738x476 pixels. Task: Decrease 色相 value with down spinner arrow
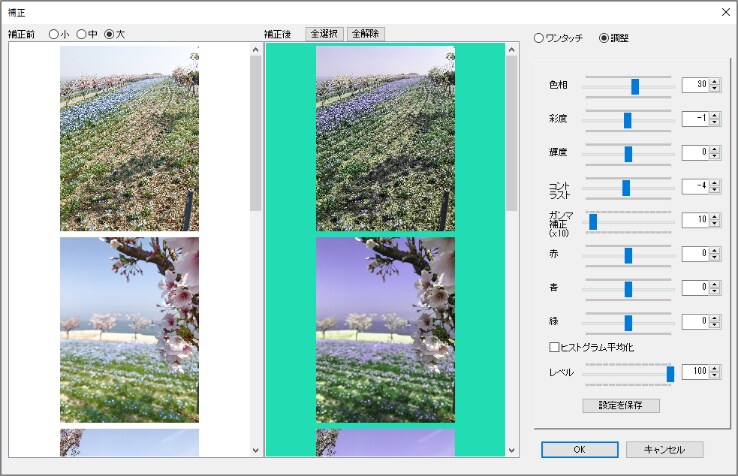click(x=715, y=89)
